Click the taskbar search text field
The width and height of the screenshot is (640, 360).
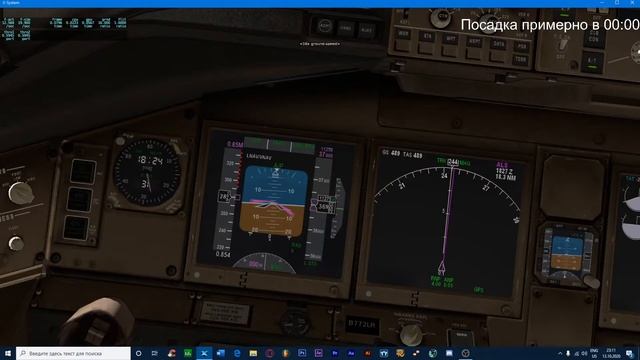(73, 353)
